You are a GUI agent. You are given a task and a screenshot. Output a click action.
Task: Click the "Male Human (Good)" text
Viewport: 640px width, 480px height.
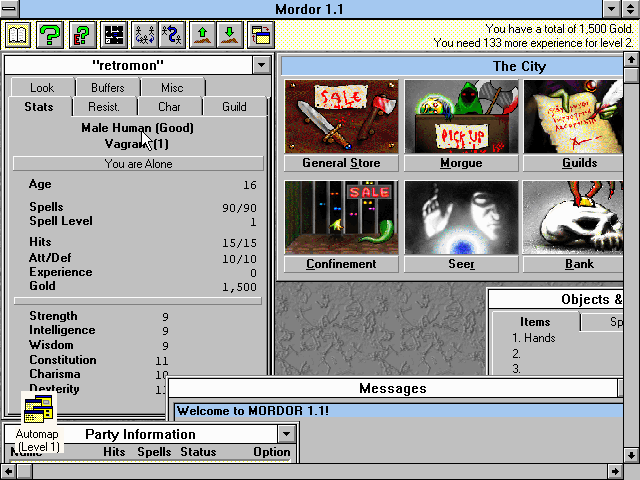(x=138, y=128)
